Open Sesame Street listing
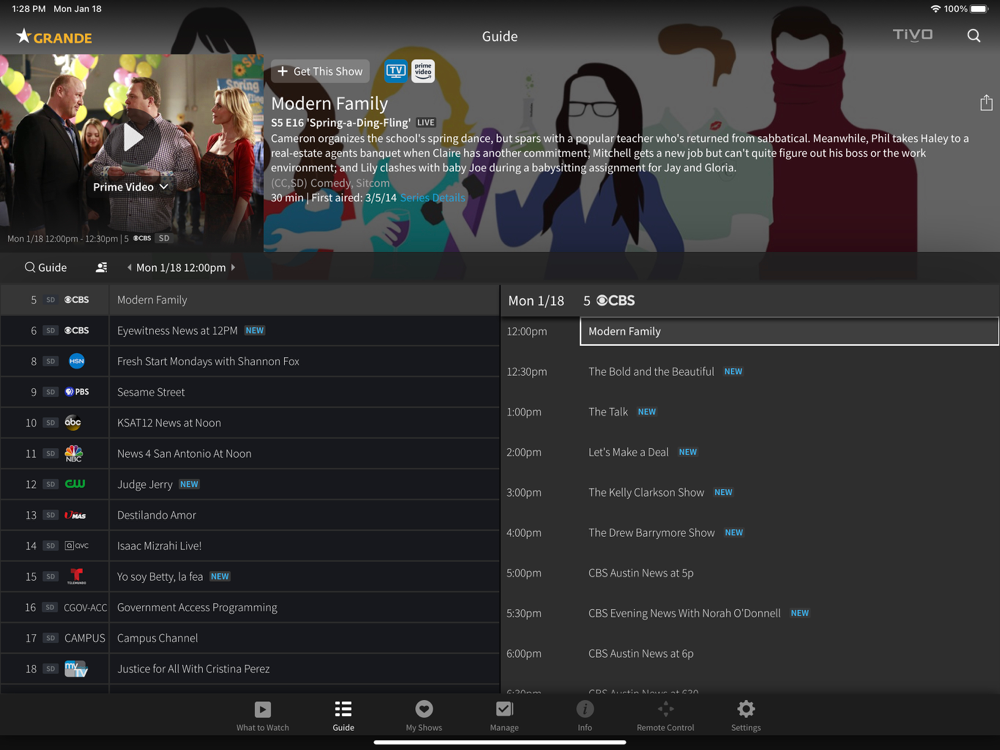 pyautogui.click(x=304, y=392)
